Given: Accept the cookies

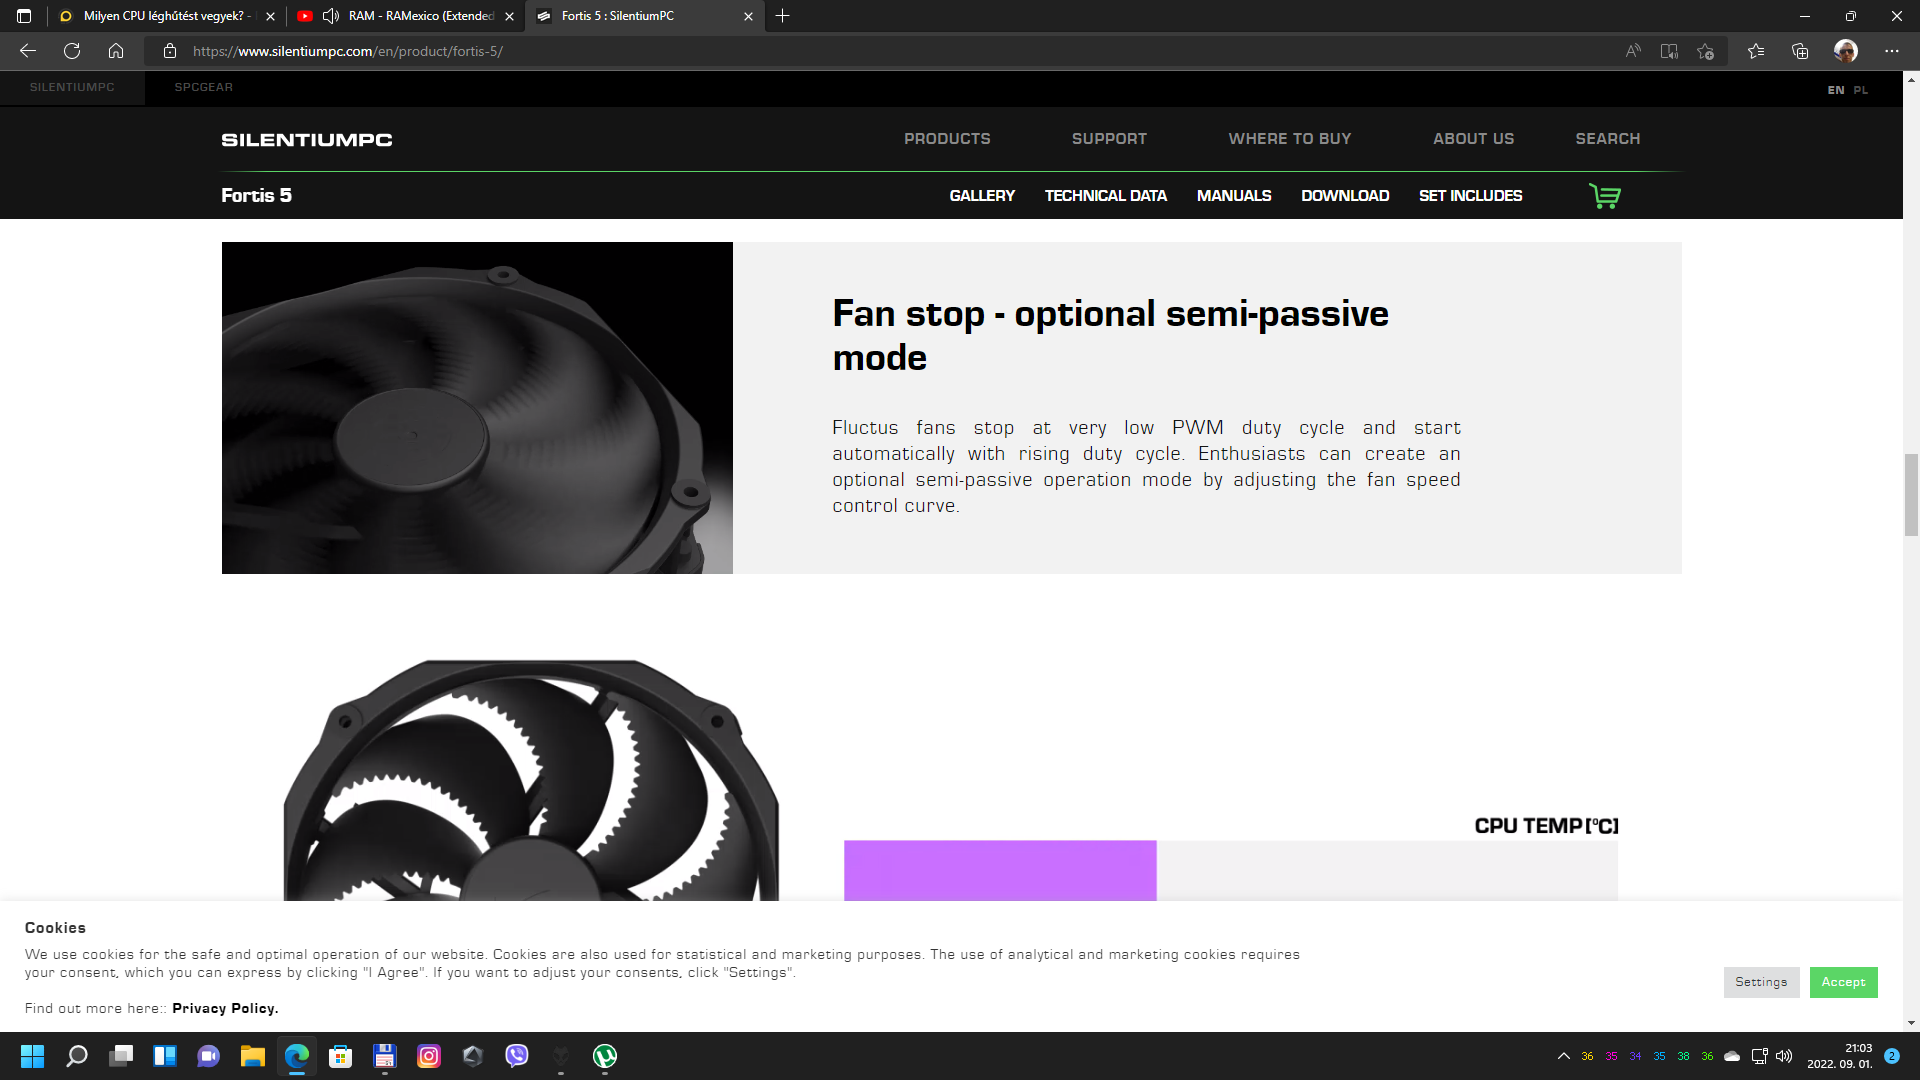Looking at the screenshot, I should tap(1842, 982).
